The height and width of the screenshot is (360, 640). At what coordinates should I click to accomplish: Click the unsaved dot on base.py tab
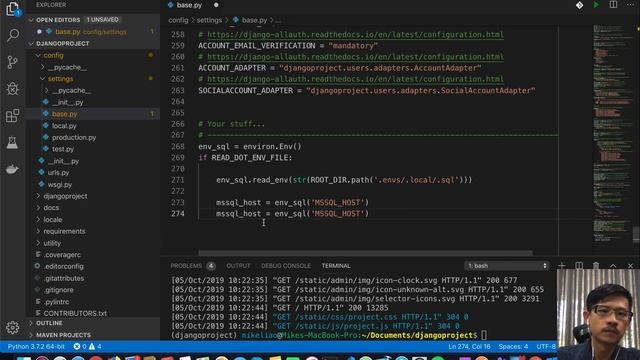point(216,5)
